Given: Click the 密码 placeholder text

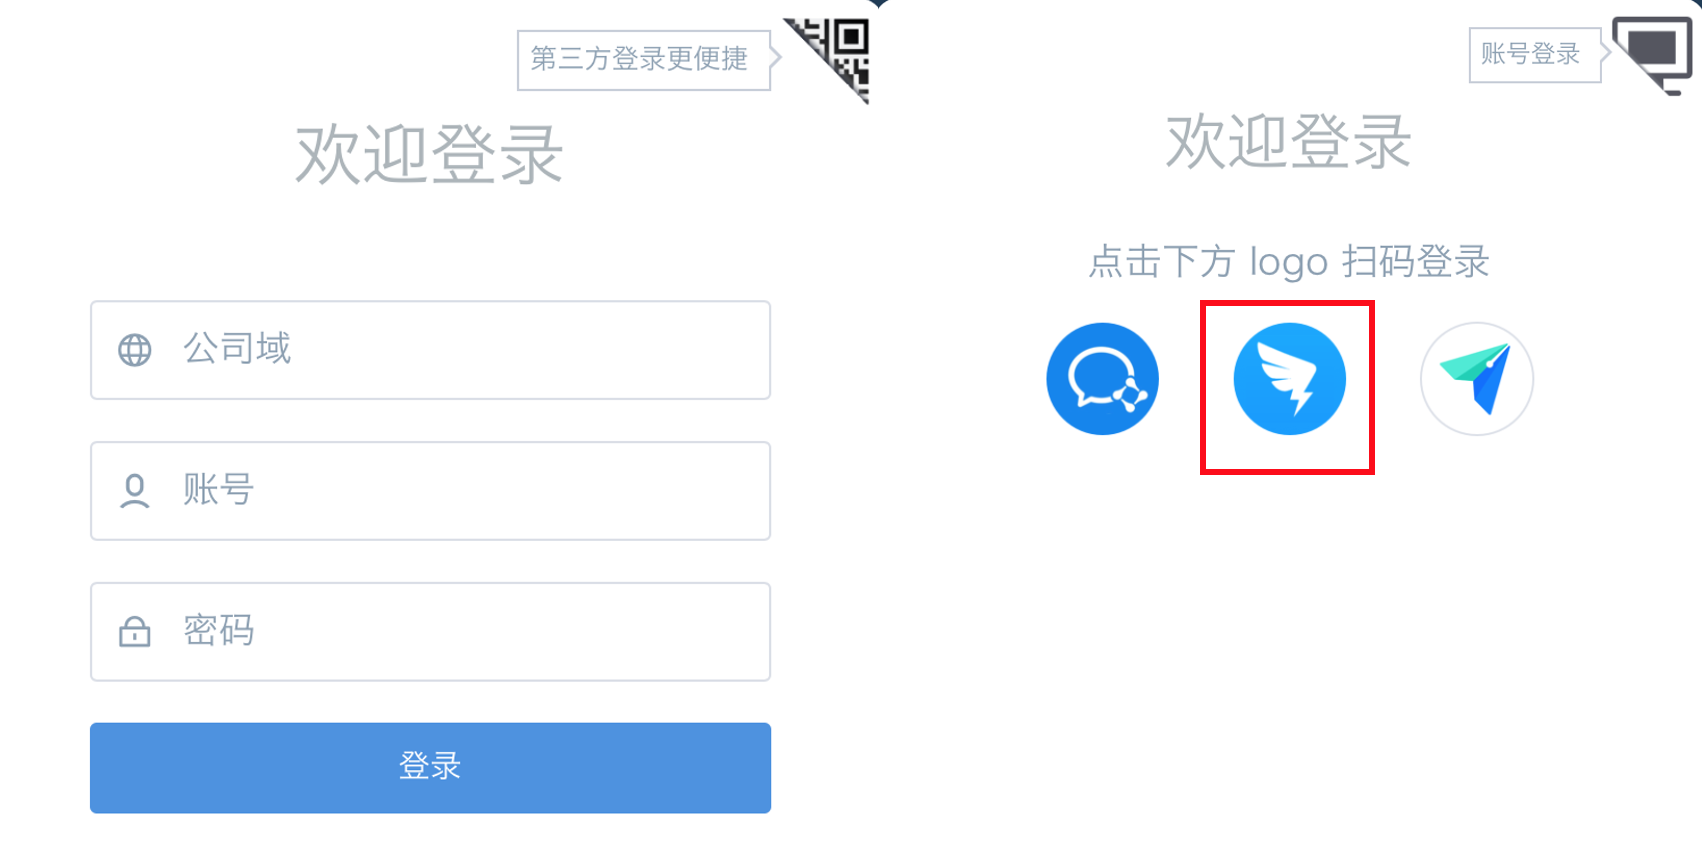Looking at the screenshot, I should (219, 631).
